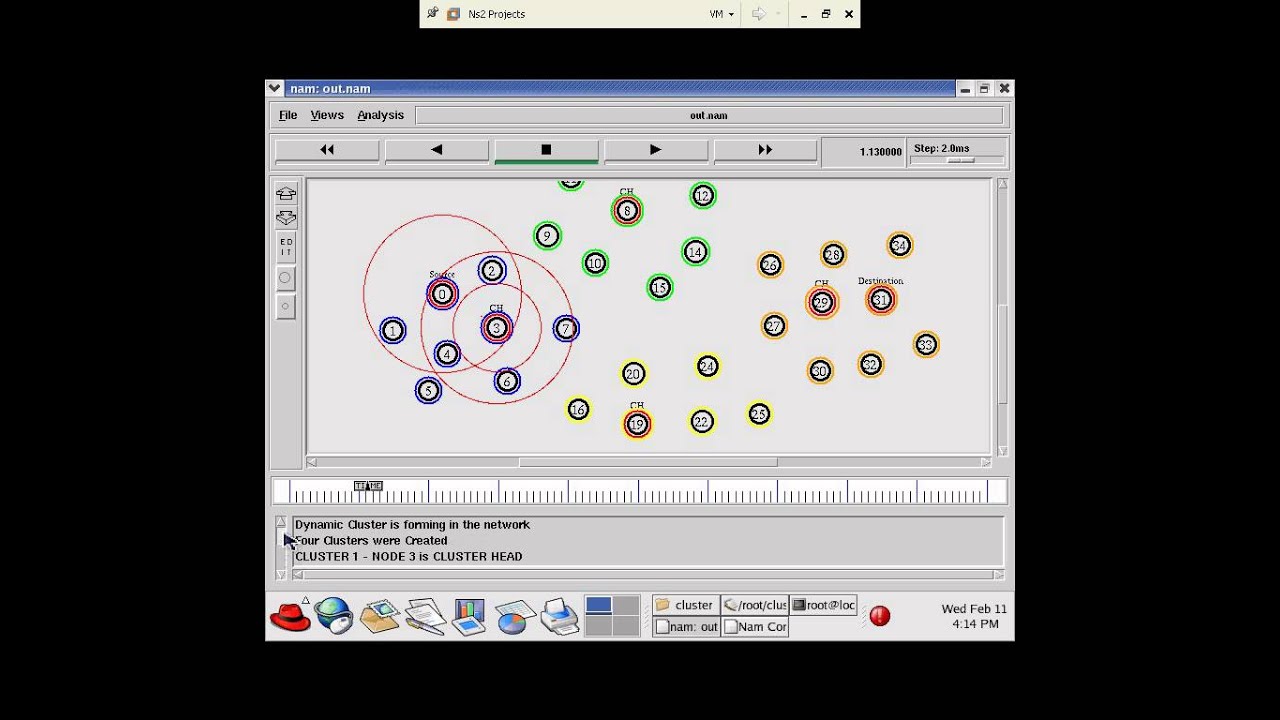Launch the word processor icon
Viewport: 1280px width, 720px height.
click(x=425, y=616)
